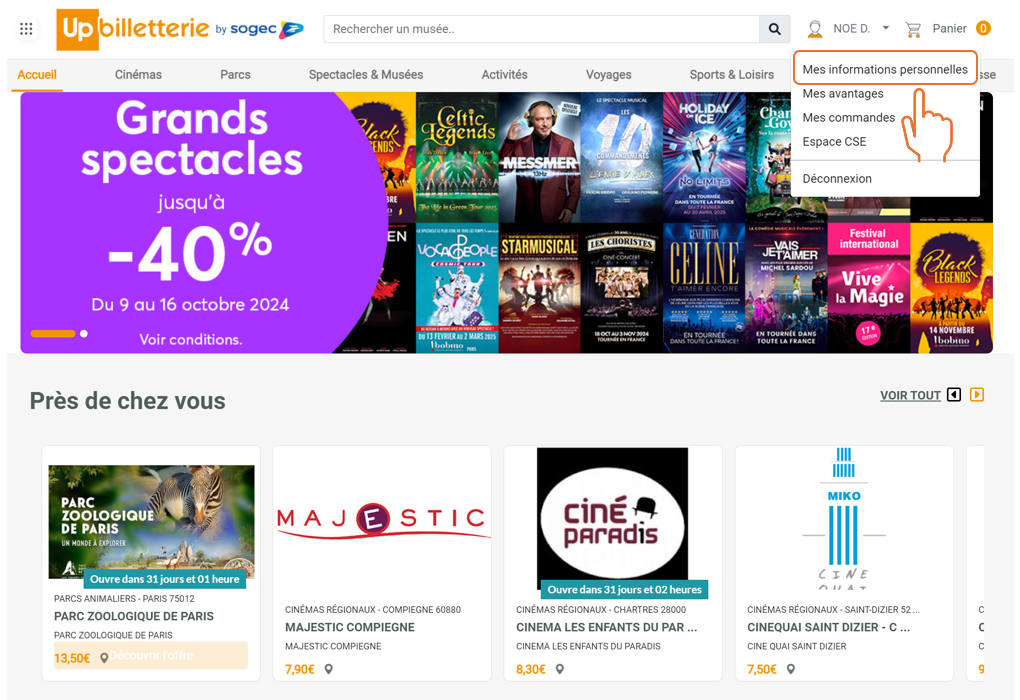Open the Parc Zoologique de Paris thumbnail
1020x700 pixels.
click(x=152, y=522)
